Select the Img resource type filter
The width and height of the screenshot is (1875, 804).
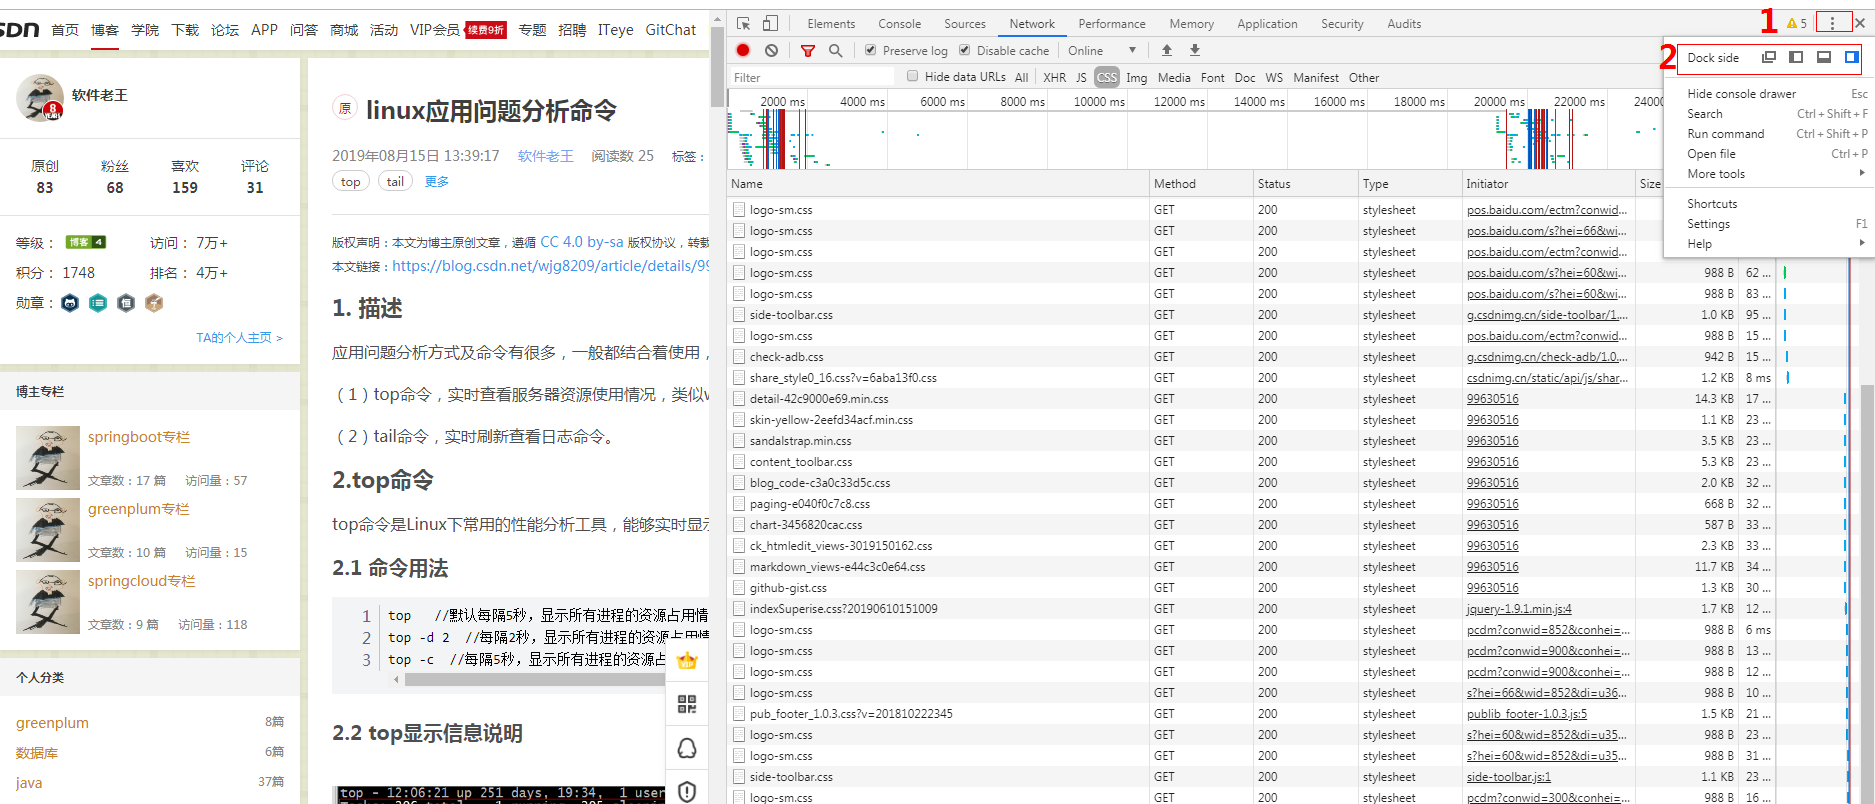(1137, 77)
